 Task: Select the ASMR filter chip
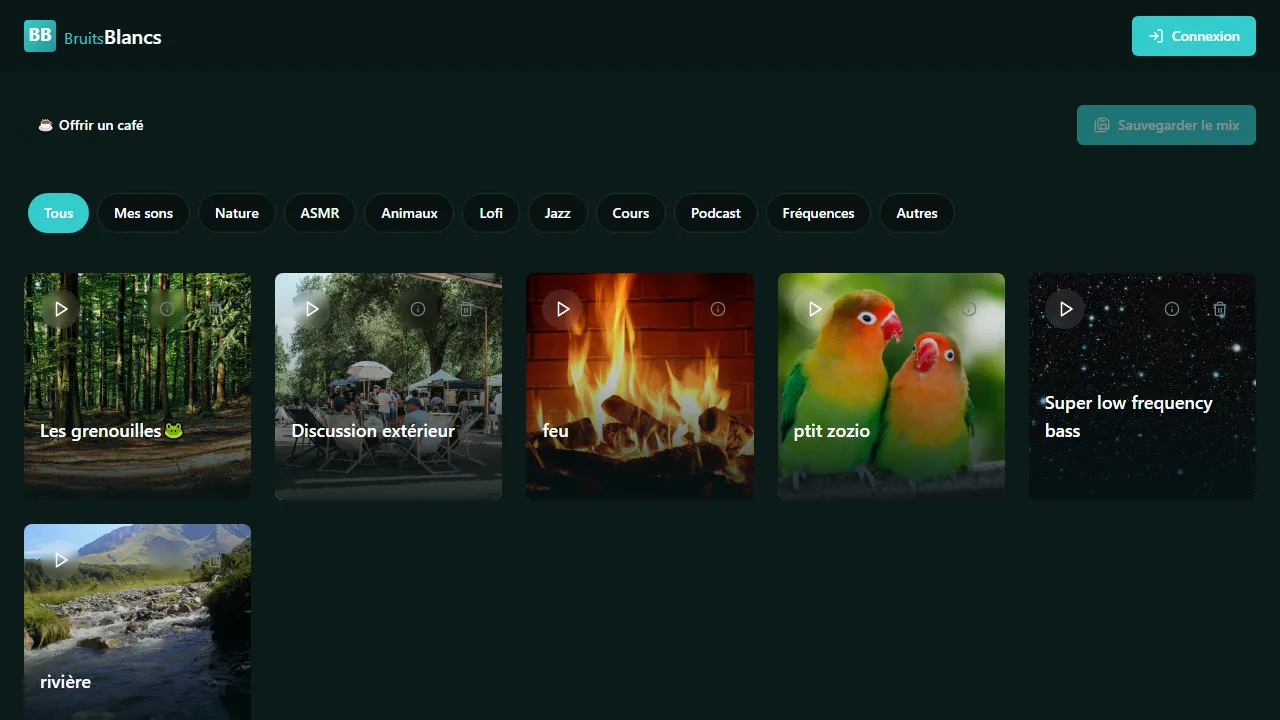(x=320, y=213)
